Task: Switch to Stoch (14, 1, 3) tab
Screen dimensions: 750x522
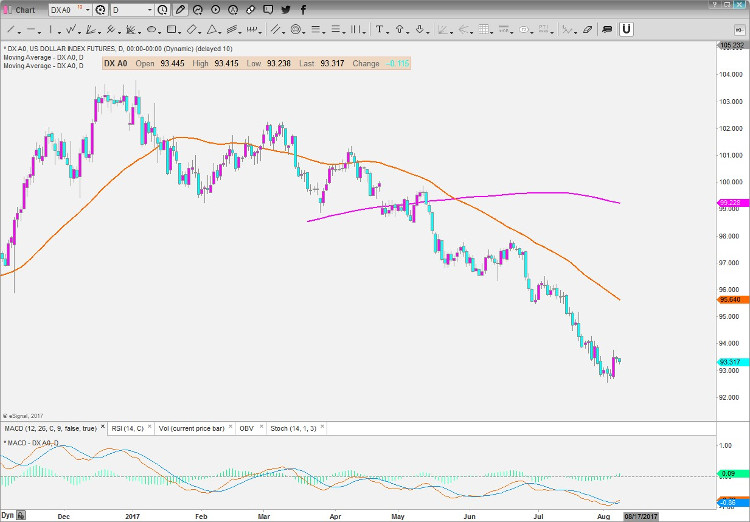Action: [x=293, y=428]
